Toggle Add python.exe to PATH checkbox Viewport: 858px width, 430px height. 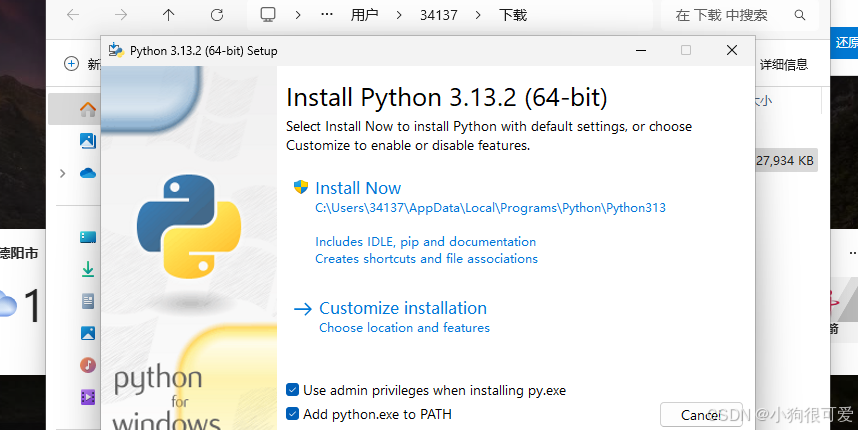[292, 414]
